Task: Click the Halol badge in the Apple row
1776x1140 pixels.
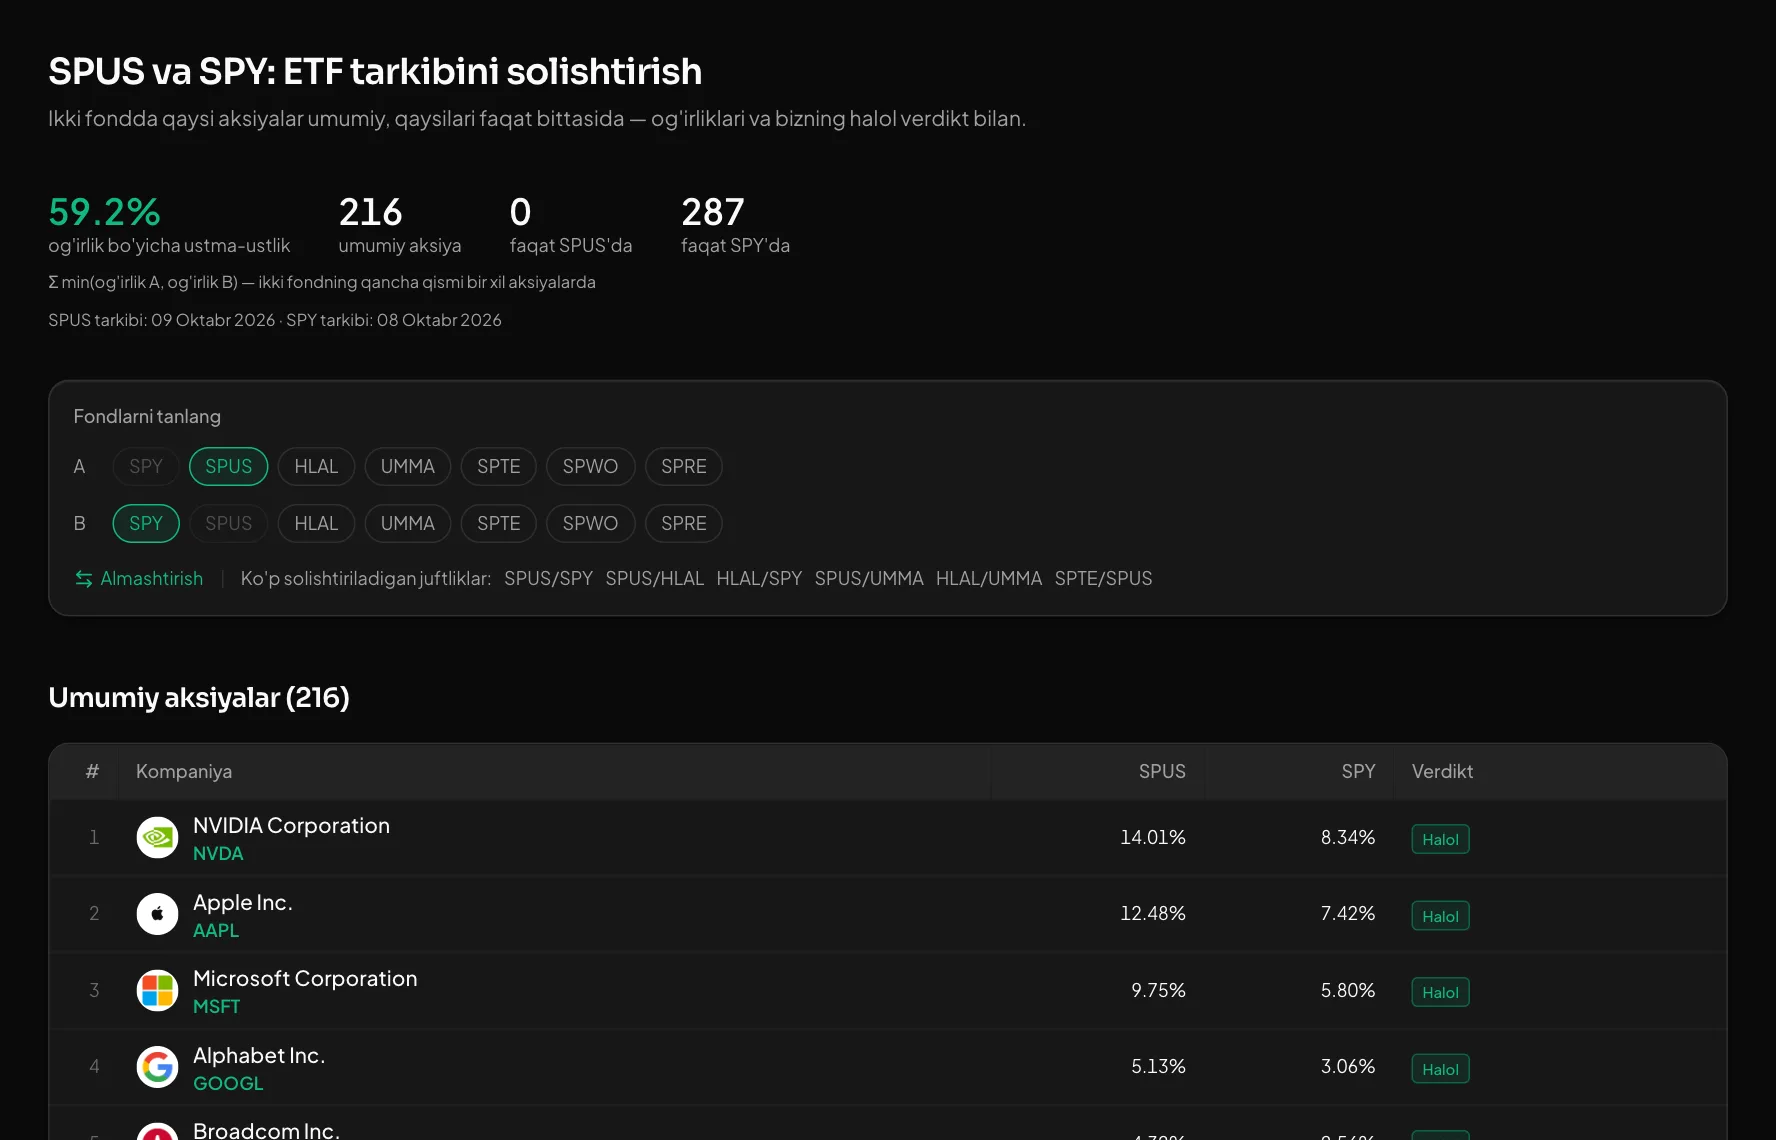Action: (x=1440, y=916)
